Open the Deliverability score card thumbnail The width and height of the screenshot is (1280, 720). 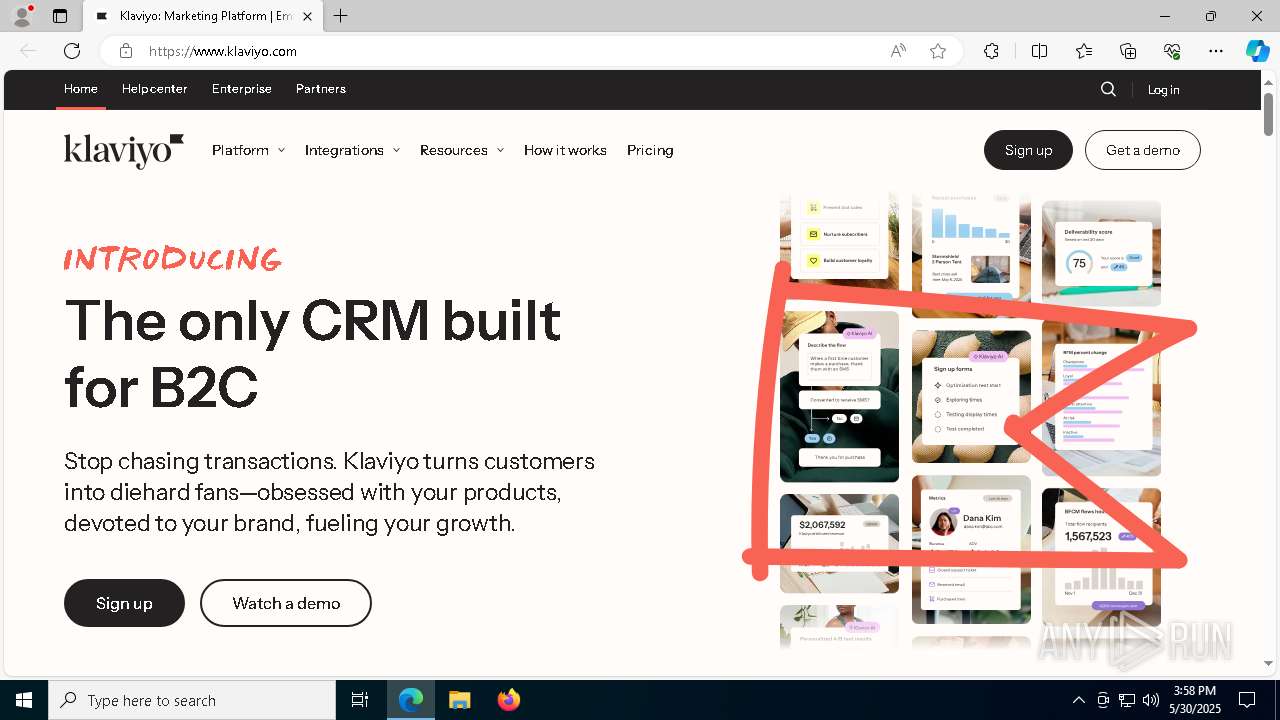[x=1101, y=253]
